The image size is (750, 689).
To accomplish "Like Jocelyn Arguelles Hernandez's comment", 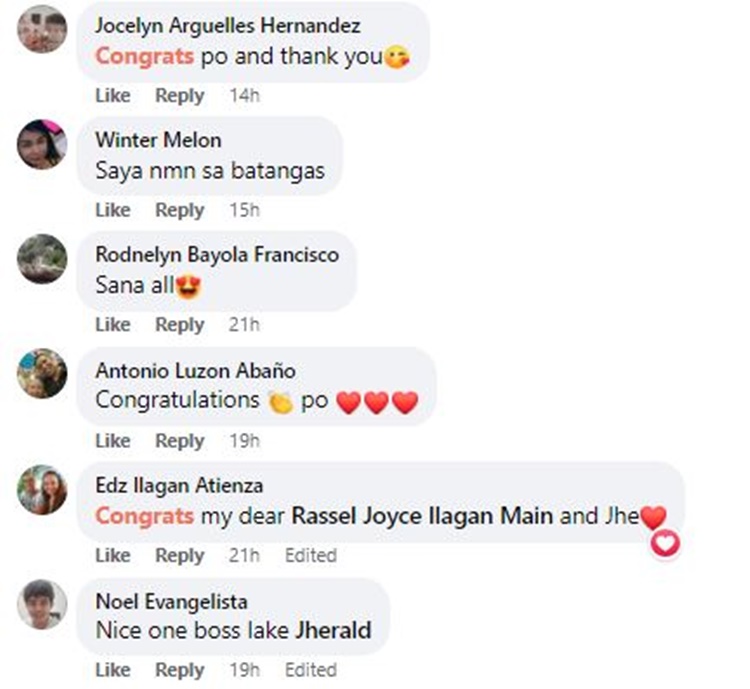I will [x=113, y=95].
